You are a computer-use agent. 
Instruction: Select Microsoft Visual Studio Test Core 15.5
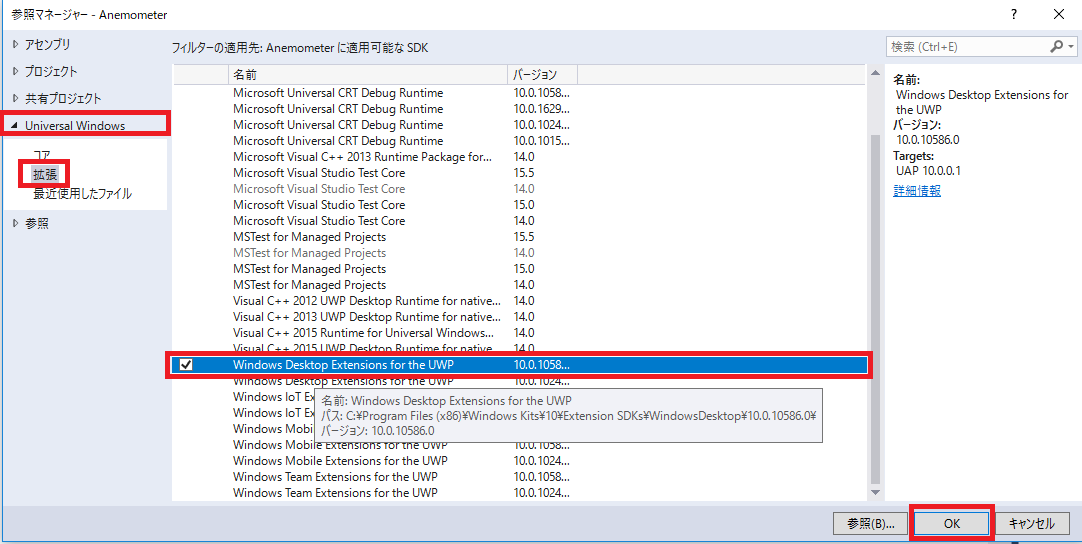click(518, 173)
